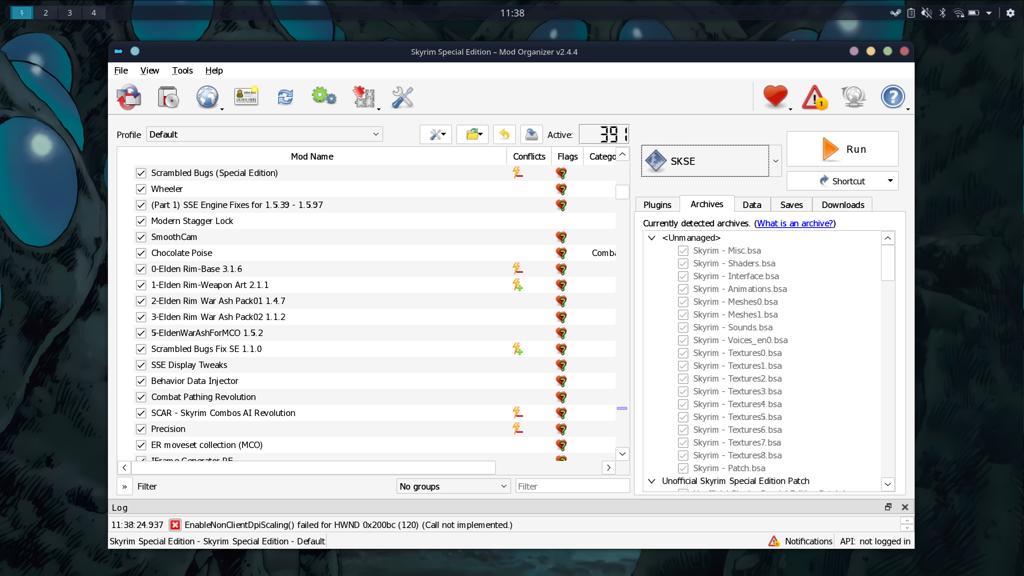Switch to the Plugins tab
The width and height of the screenshot is (1024, 576).
coord(657,205)
